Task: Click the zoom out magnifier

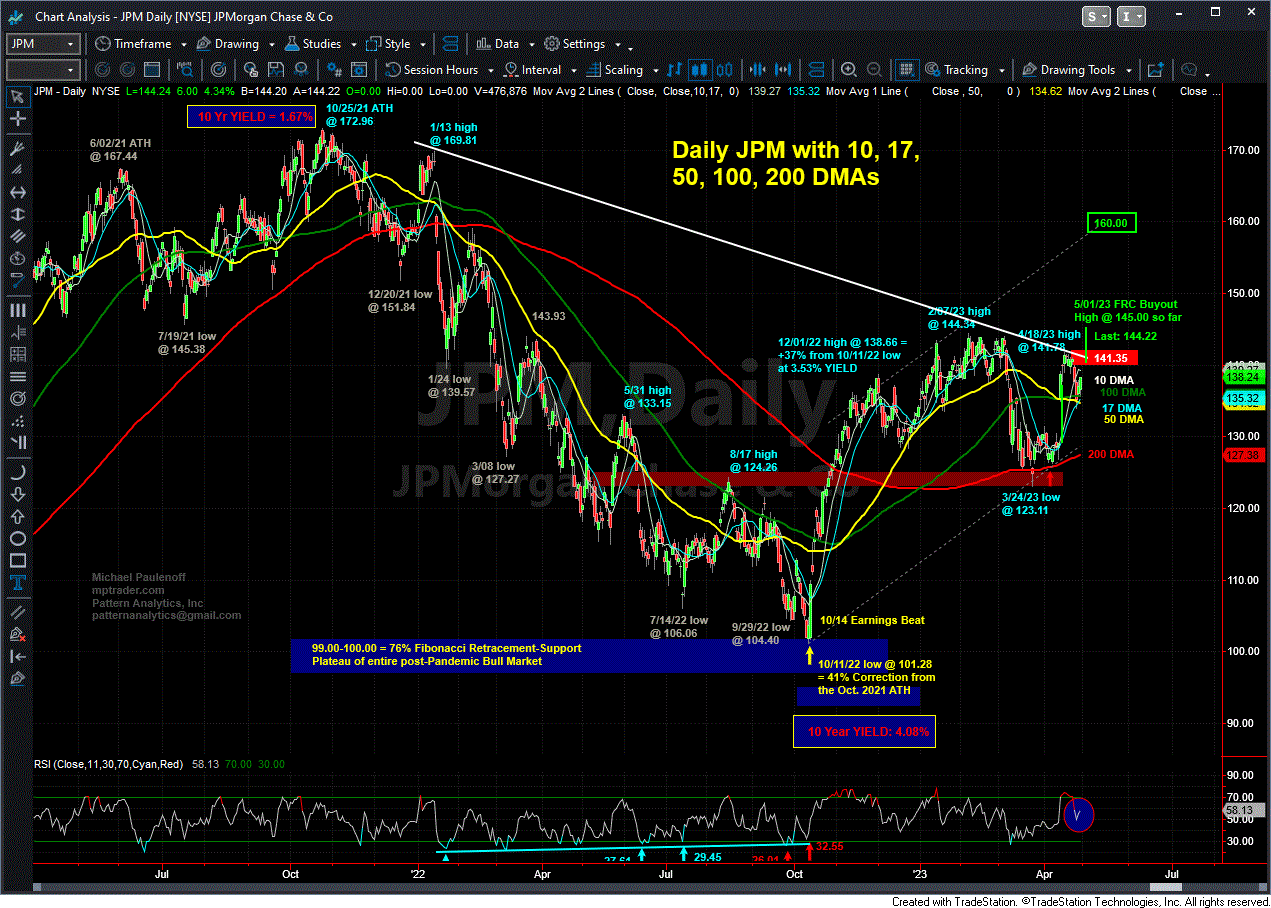Action: click(x=873, y=70)
